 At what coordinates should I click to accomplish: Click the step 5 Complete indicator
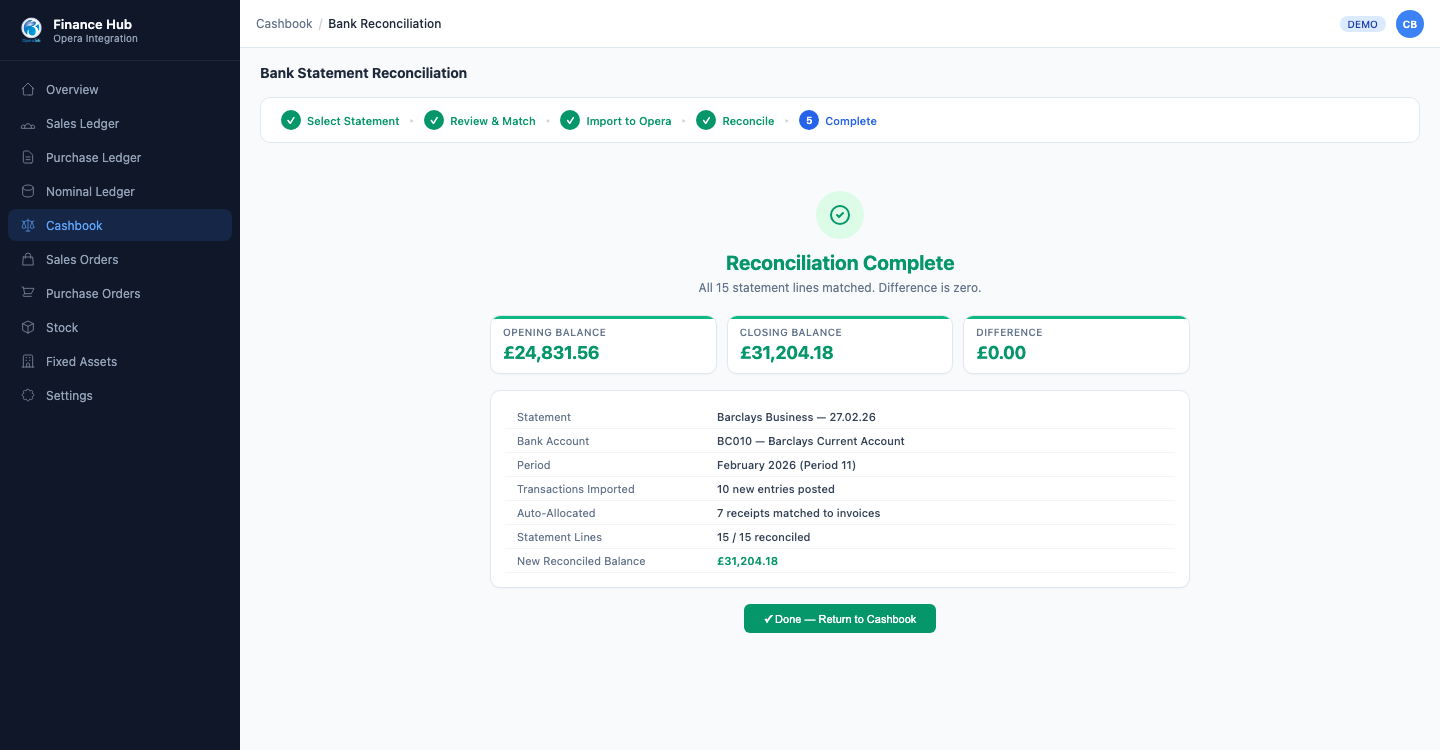click(809, 121)
